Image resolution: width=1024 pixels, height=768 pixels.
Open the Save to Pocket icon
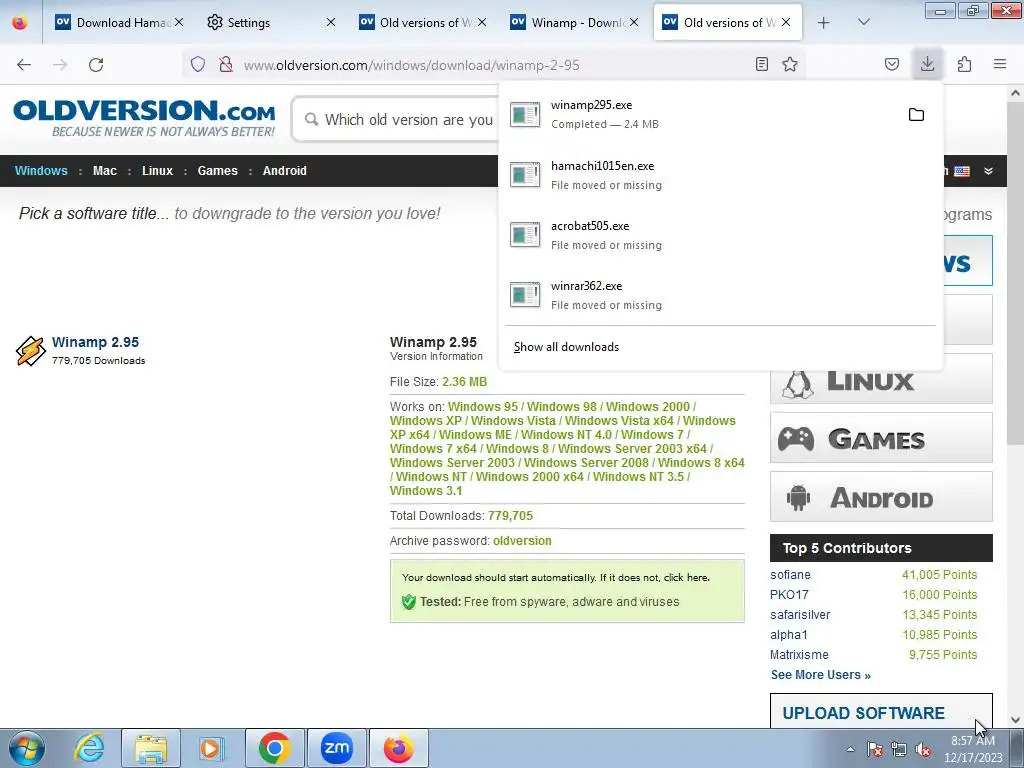tap(892, 65)
